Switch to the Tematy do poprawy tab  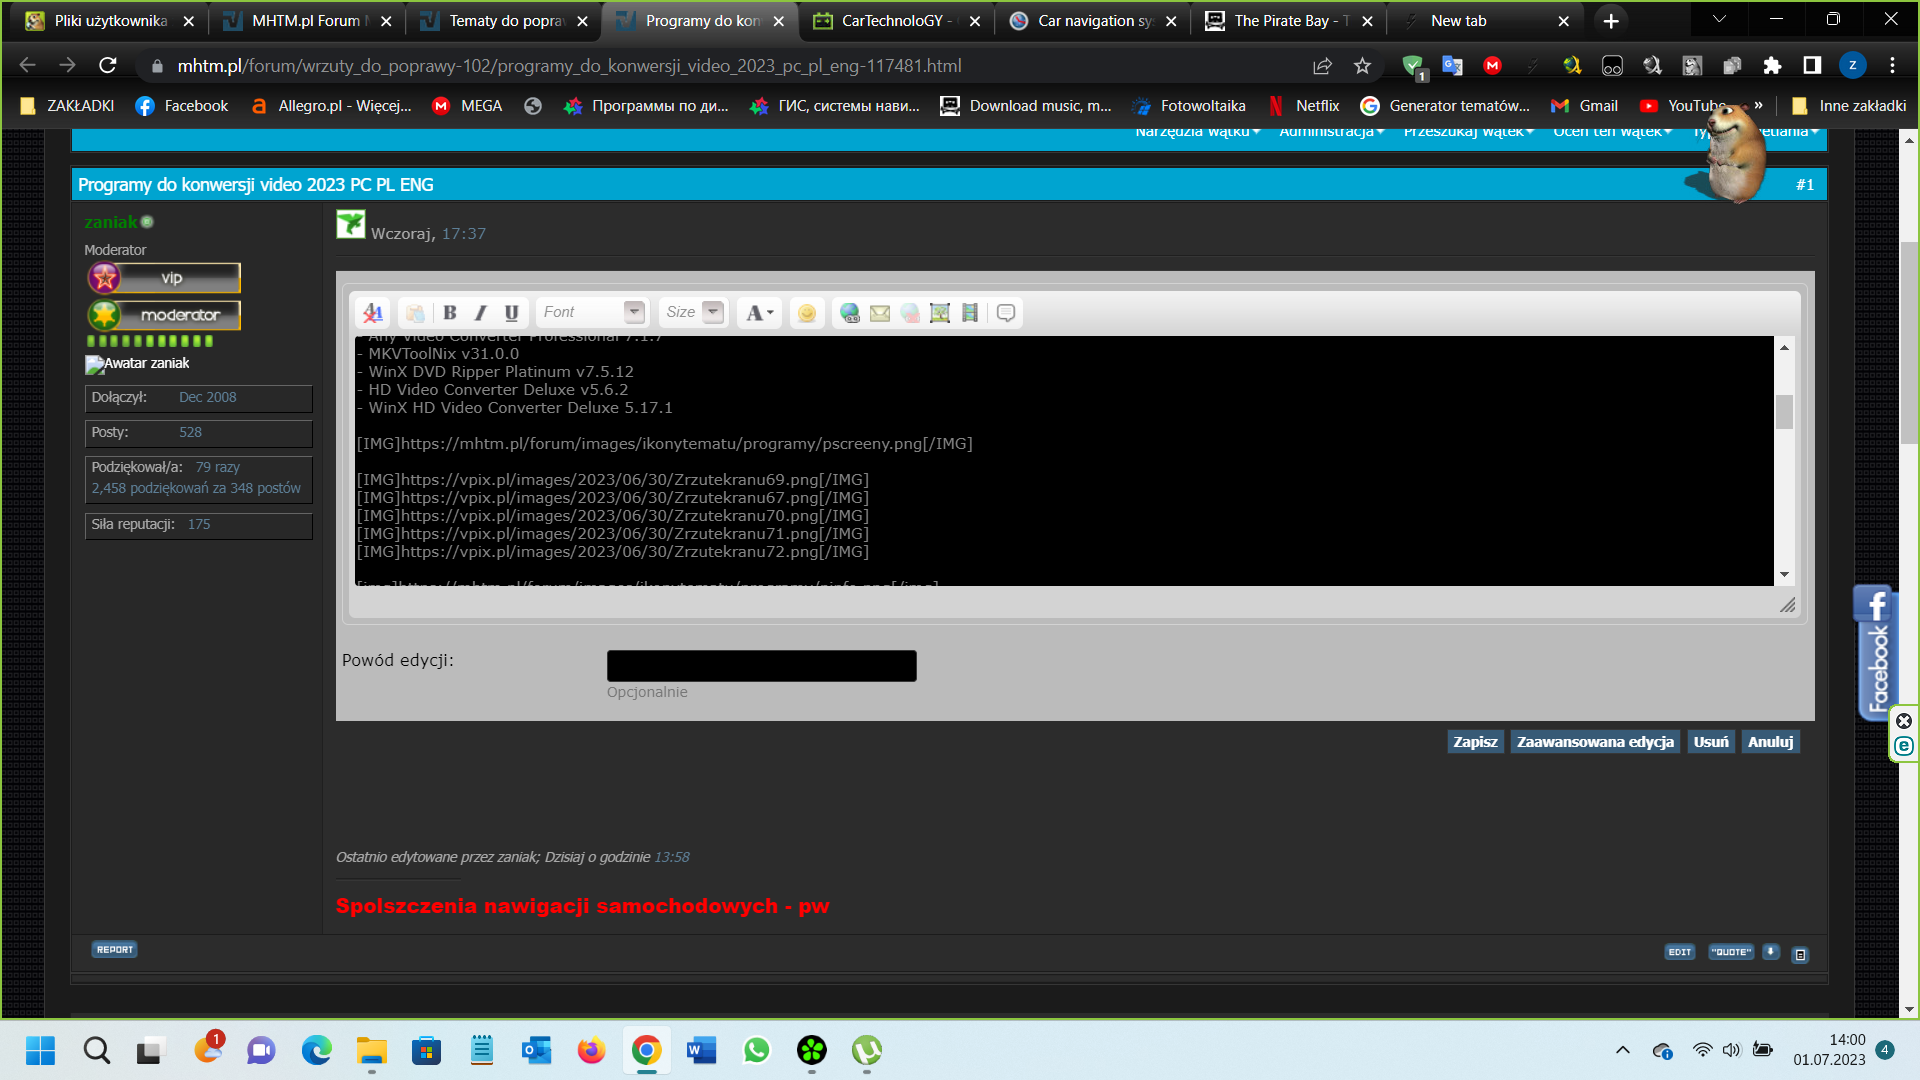pos(502,21)
